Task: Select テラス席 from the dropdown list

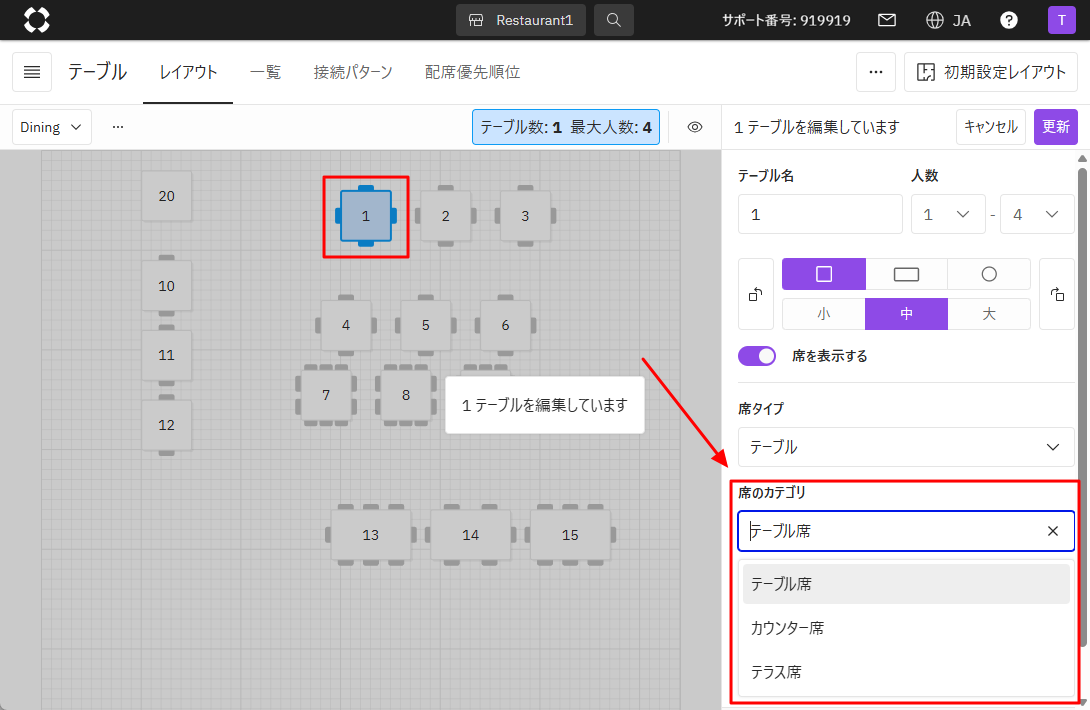Action: 906,672
